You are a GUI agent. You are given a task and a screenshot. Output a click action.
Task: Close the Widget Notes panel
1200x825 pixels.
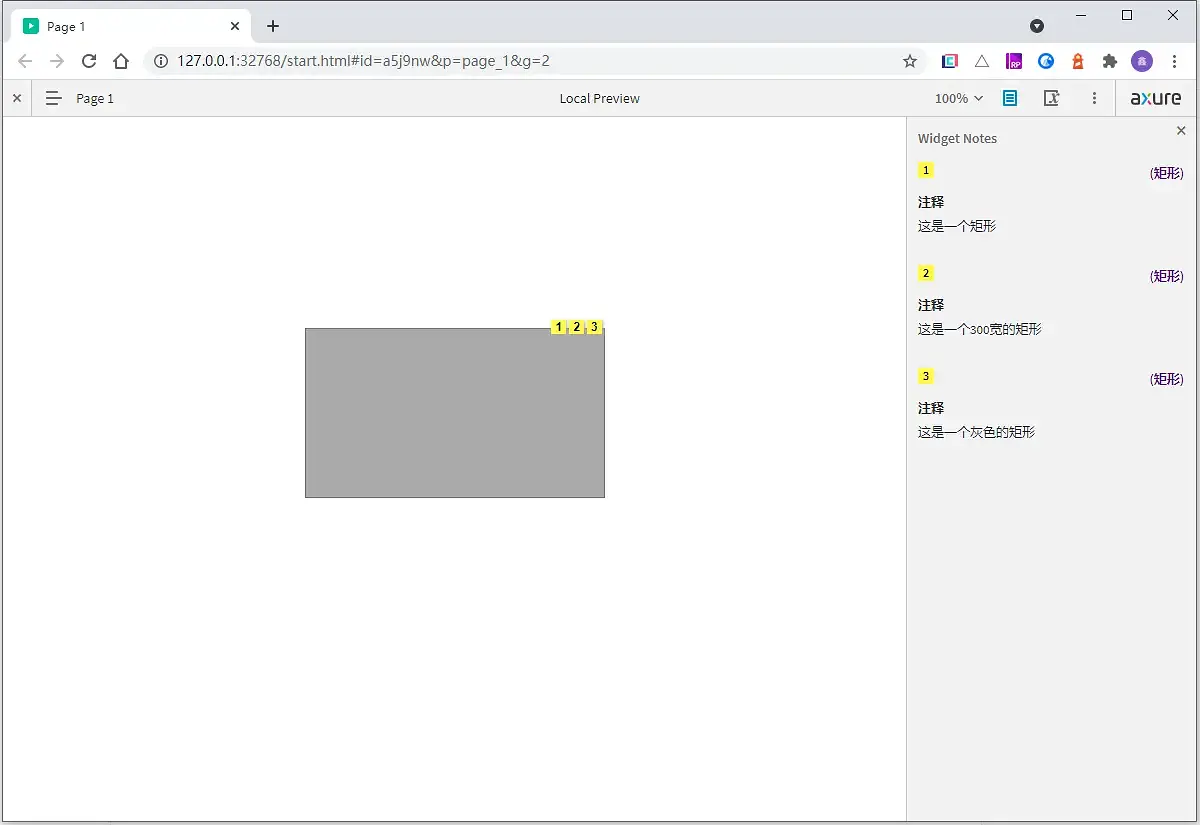tap(1181, 131)
